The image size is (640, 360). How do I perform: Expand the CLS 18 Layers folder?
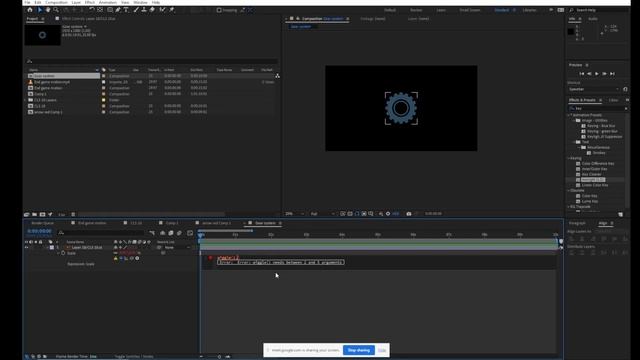[26, 100]
